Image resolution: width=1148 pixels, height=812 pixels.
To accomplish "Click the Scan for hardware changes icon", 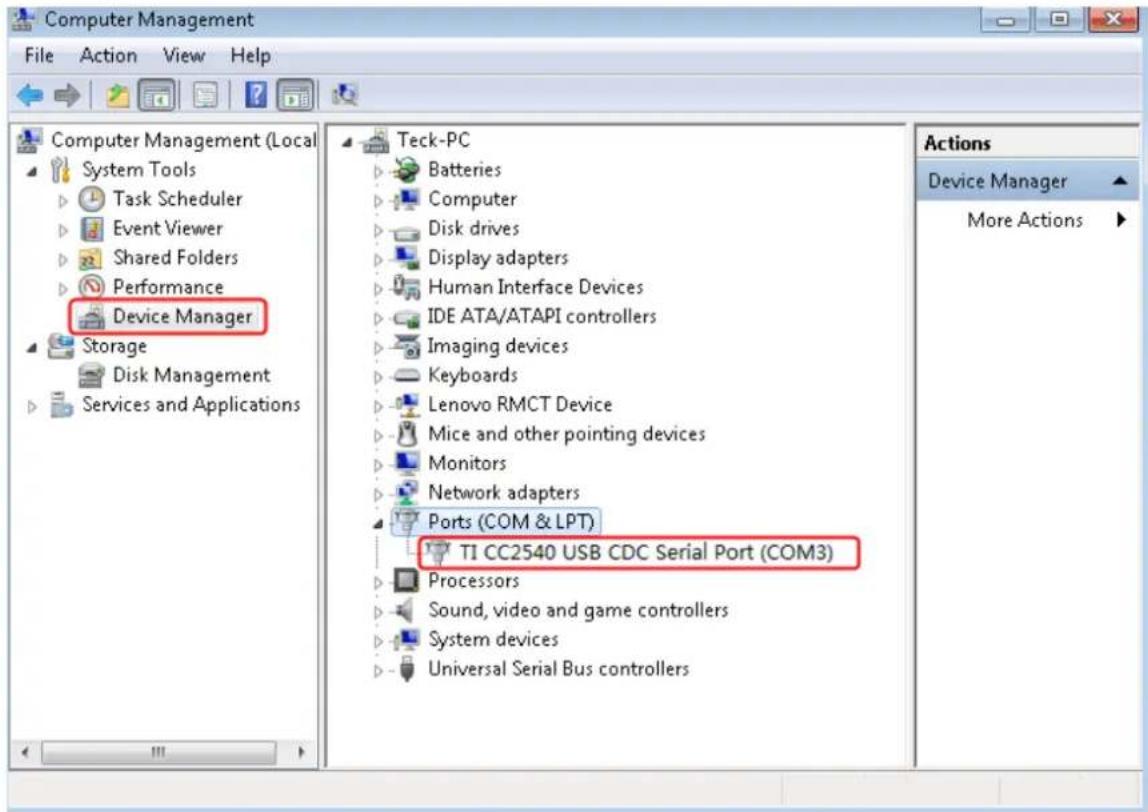I will pyautogui.click(x=345, y=94).
